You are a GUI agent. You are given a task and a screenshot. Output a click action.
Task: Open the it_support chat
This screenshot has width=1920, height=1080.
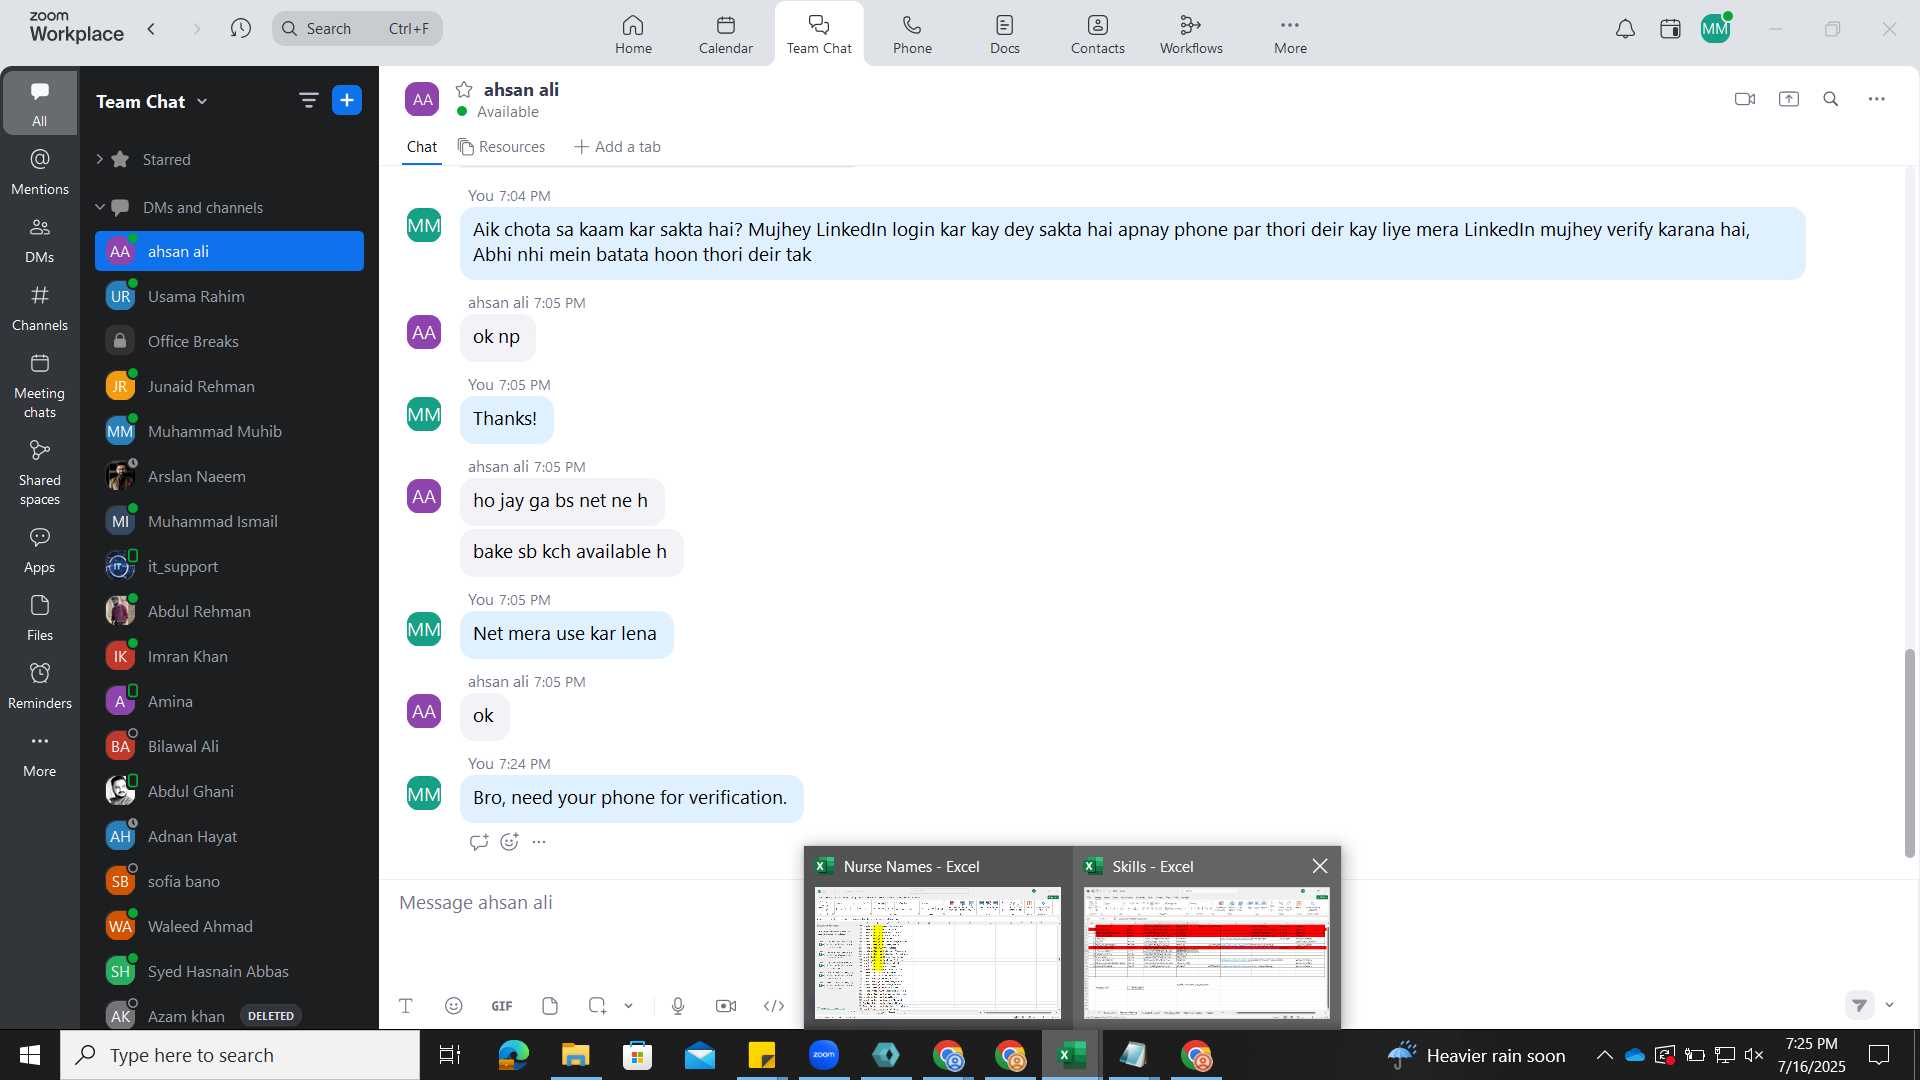(x=229, y=566)
